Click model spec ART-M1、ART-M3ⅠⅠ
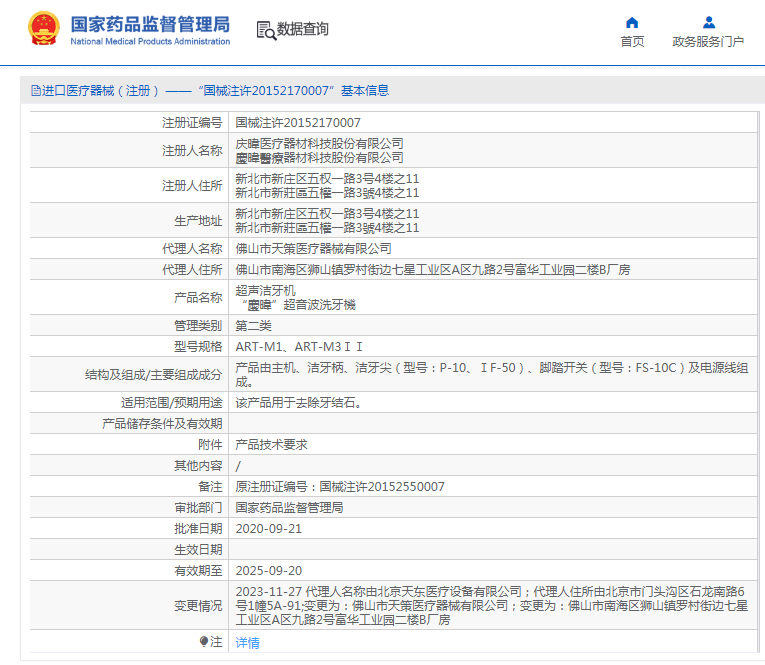The width and height of the screenshot is (765, 665). point(299,347)
